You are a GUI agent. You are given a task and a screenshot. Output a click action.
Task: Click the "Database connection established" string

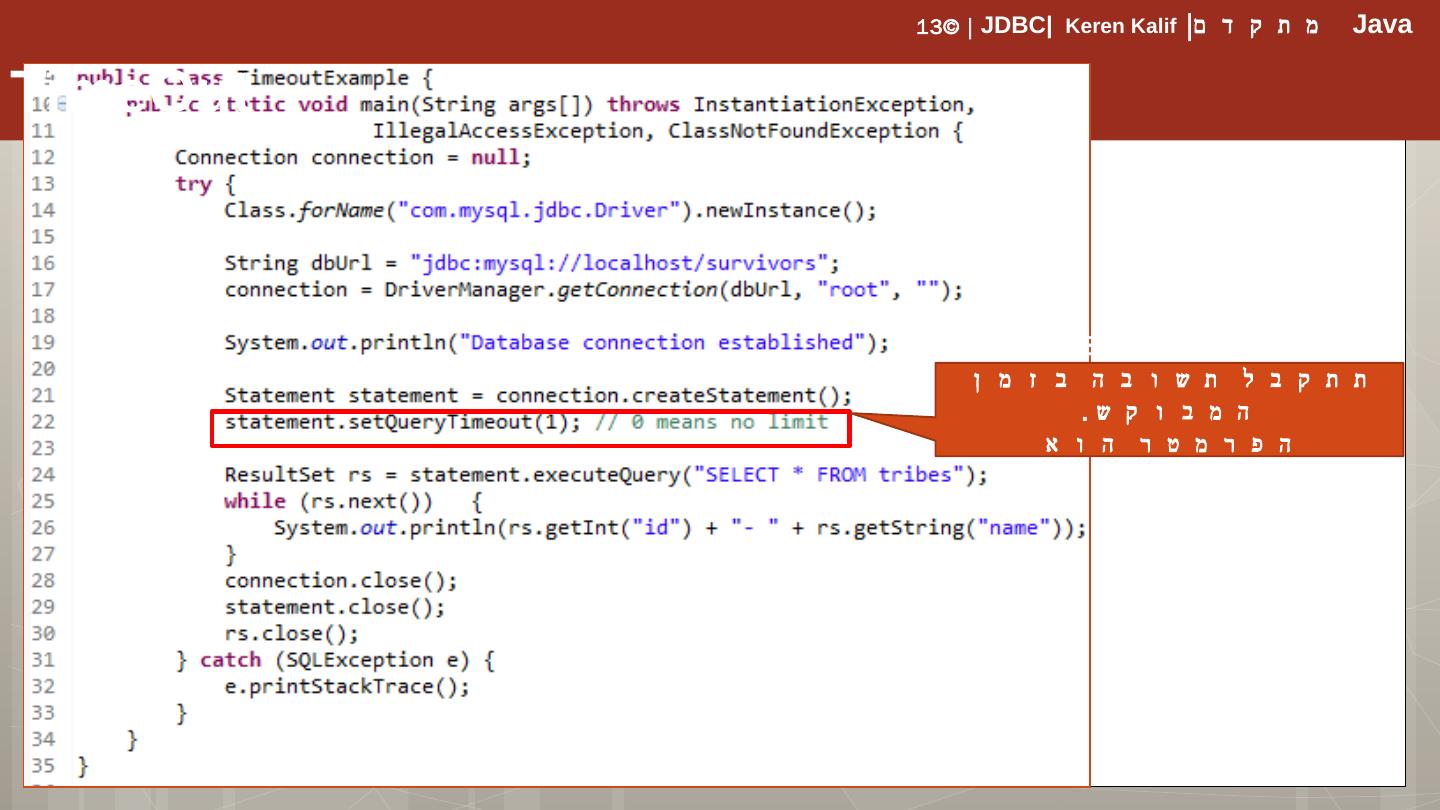[668, 343]
